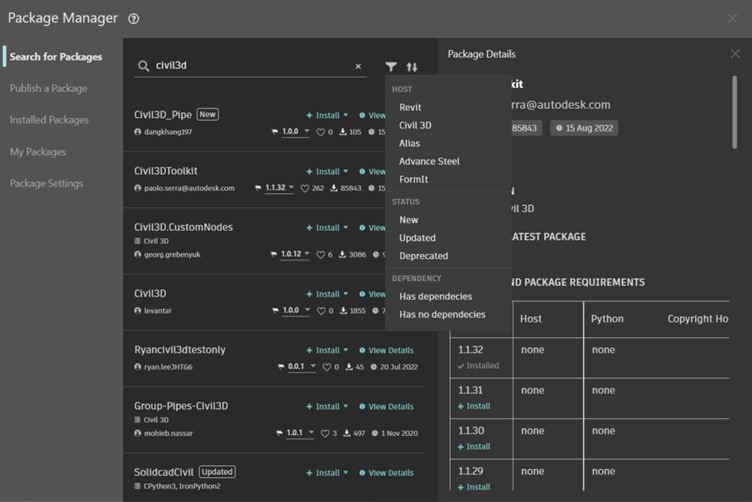Viewport: 752px width, 502px height.
Task: Filter status by New
Action: pos(409,220)
